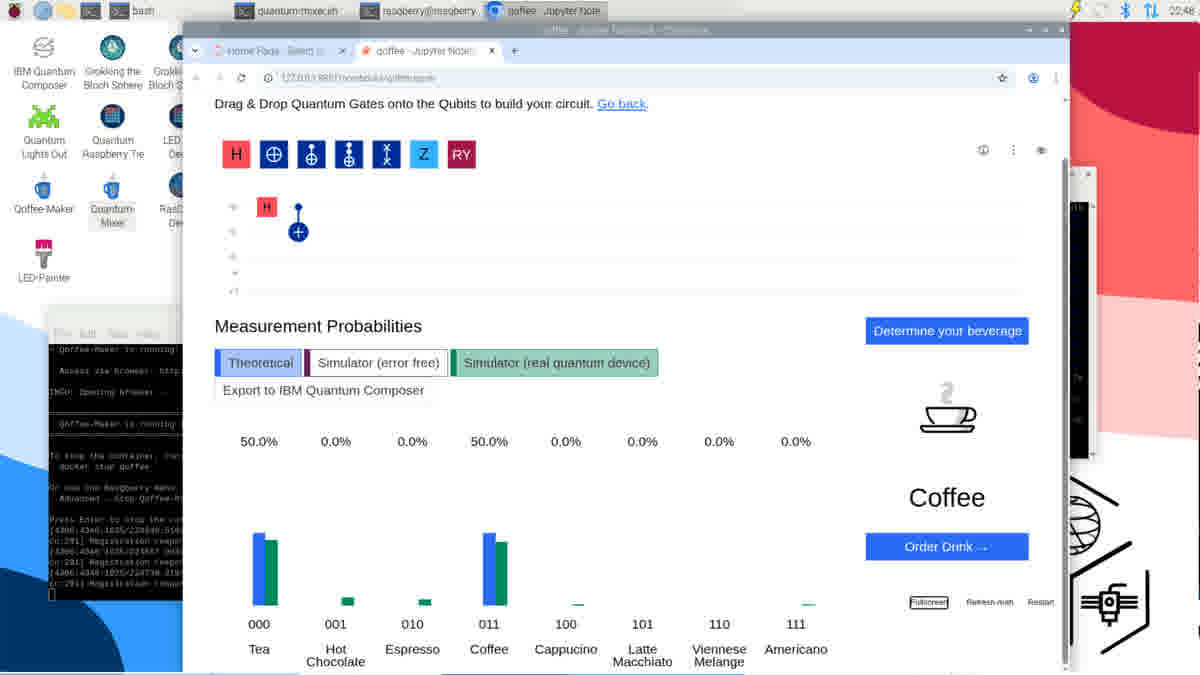Click Determine your beverage button
Viewport: 1200px width, 675px height.
pos(947,331)
